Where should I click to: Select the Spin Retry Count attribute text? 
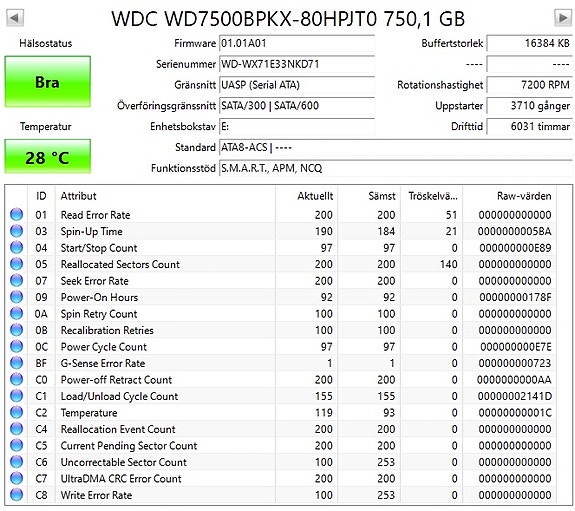click(99, 314)
